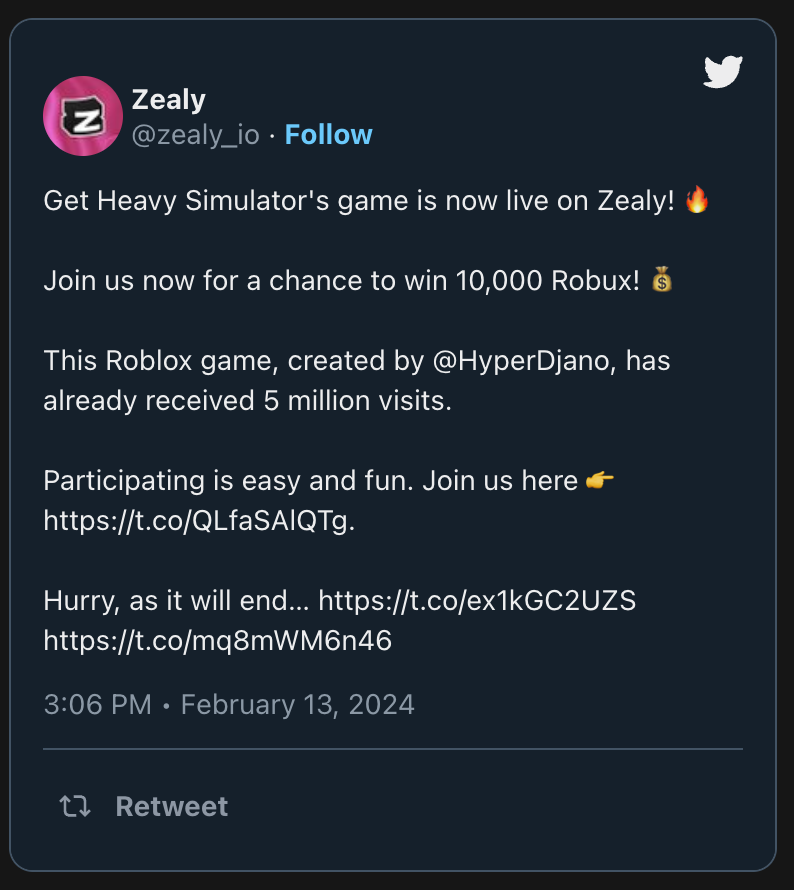Click the money bag emoji
This screenshot has height=890, width=794.
(661, 281)
